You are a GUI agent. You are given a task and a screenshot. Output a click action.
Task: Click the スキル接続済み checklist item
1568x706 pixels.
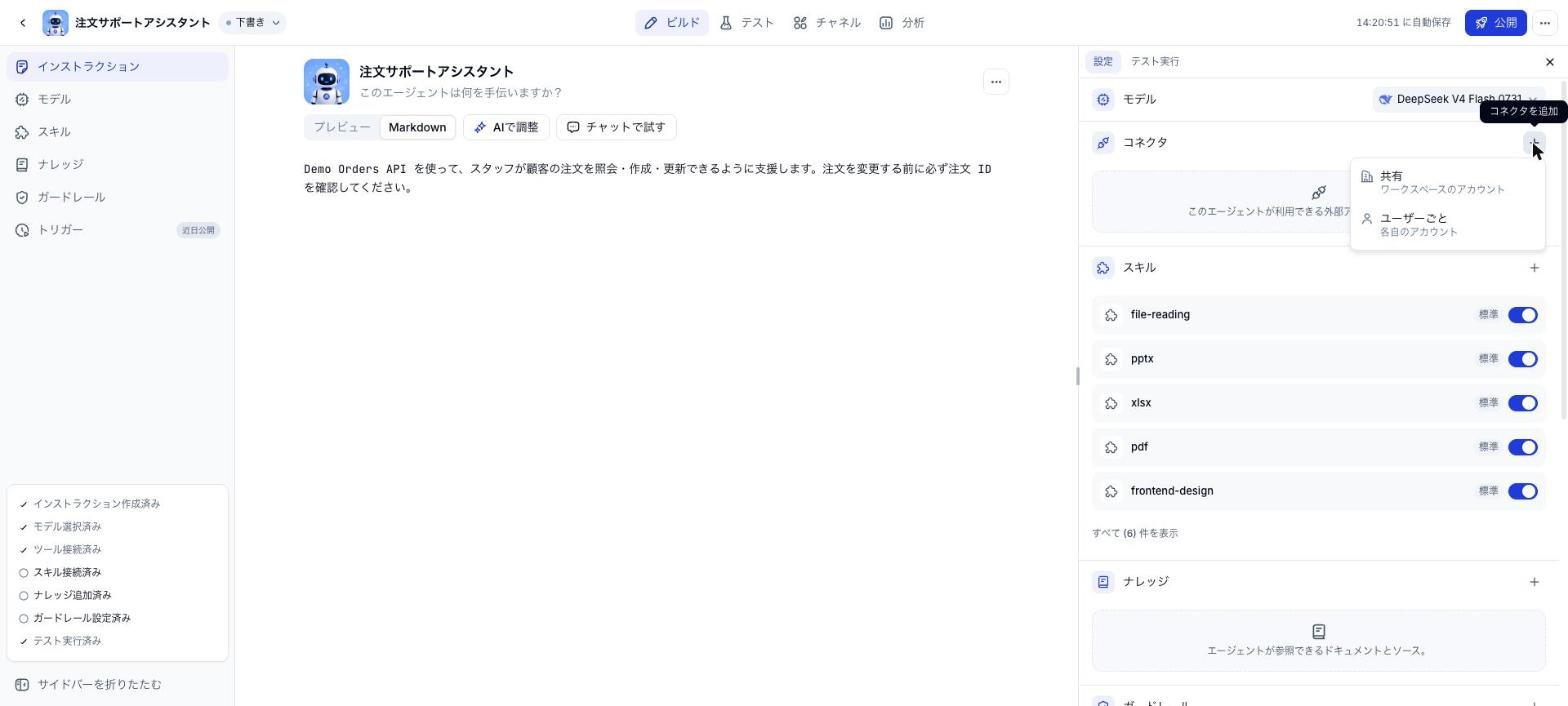[x=60, y=573]
